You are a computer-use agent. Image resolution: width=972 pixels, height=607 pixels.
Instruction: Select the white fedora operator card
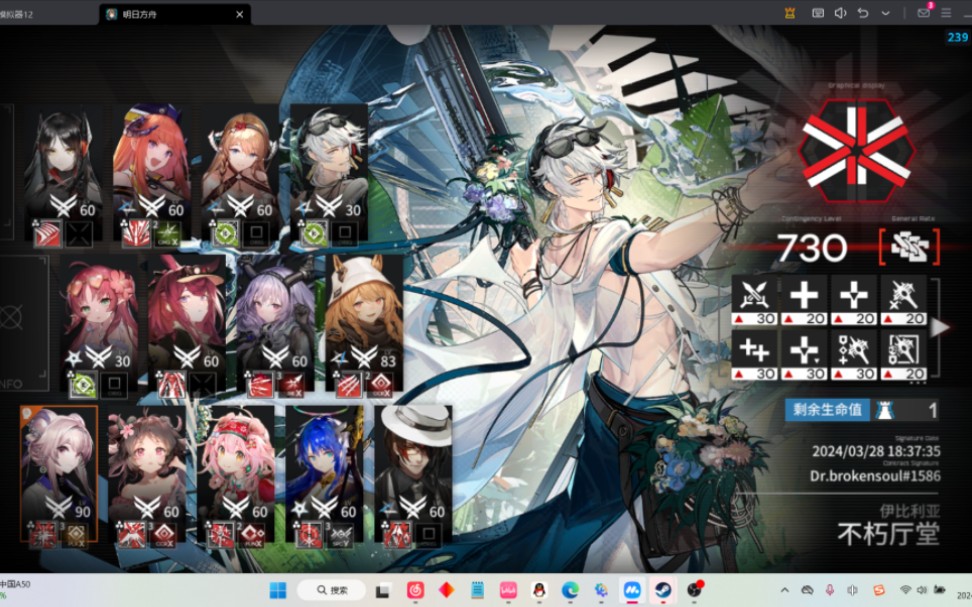[413, 476]
